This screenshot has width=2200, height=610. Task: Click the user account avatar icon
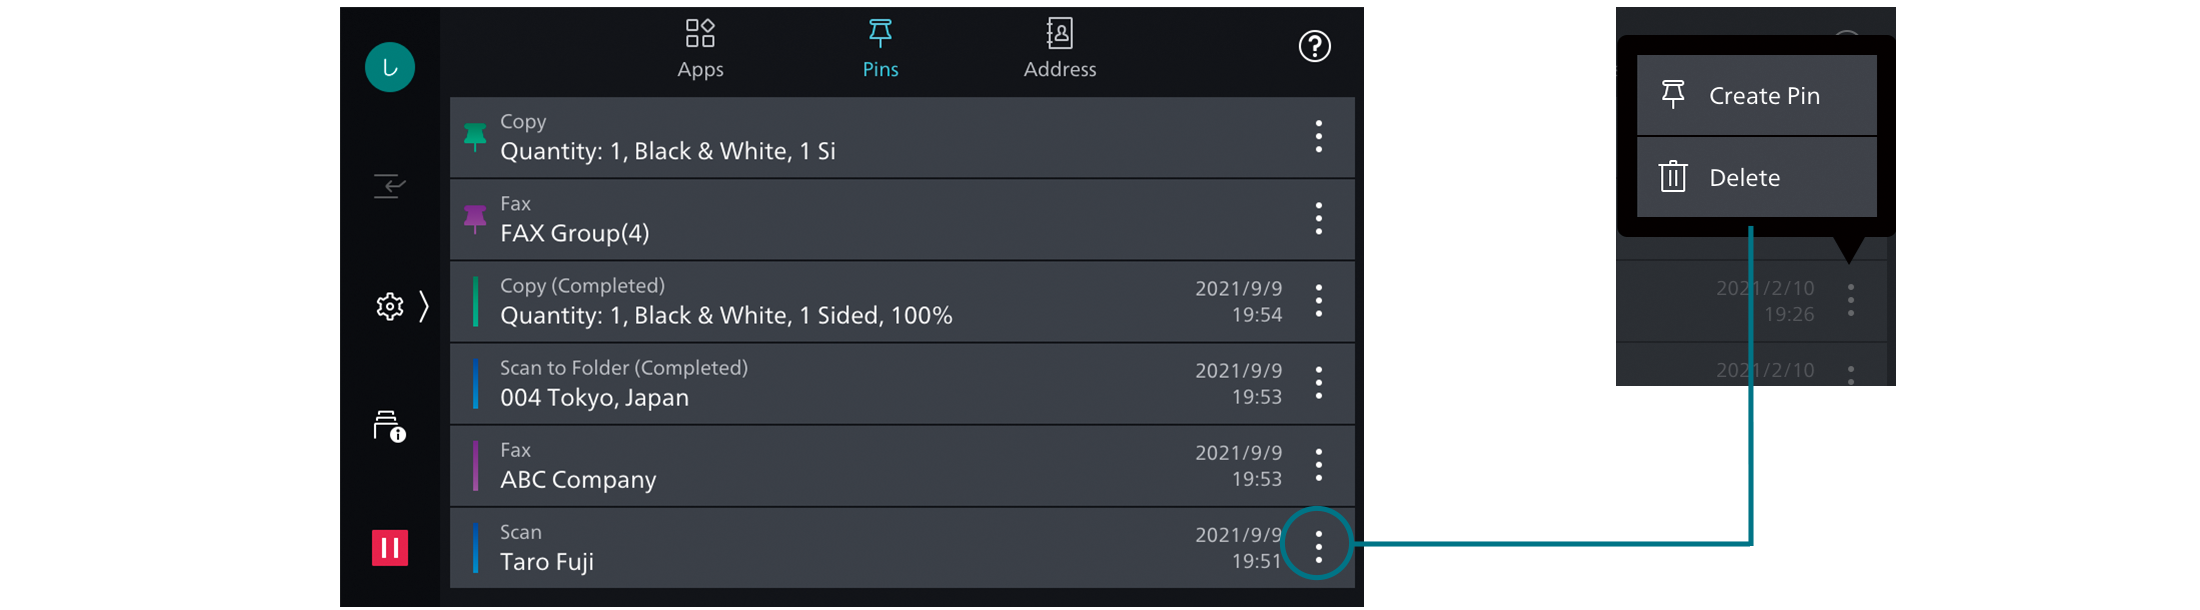click(390, 67)
